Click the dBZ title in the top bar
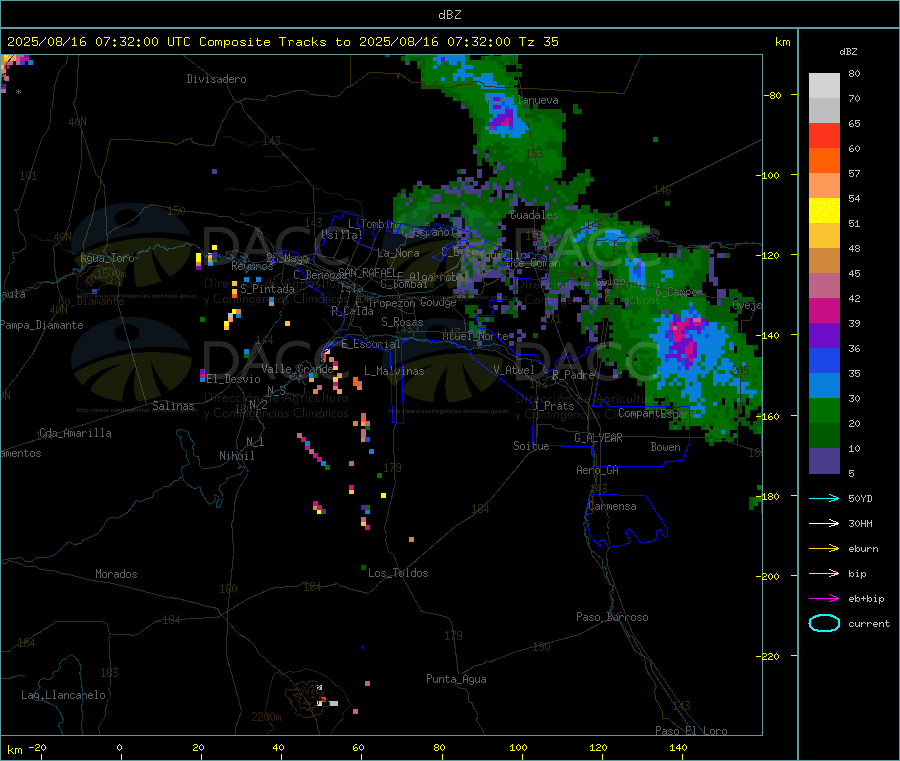Viewport: 900px width, 761px height. (x=450, y=15)
